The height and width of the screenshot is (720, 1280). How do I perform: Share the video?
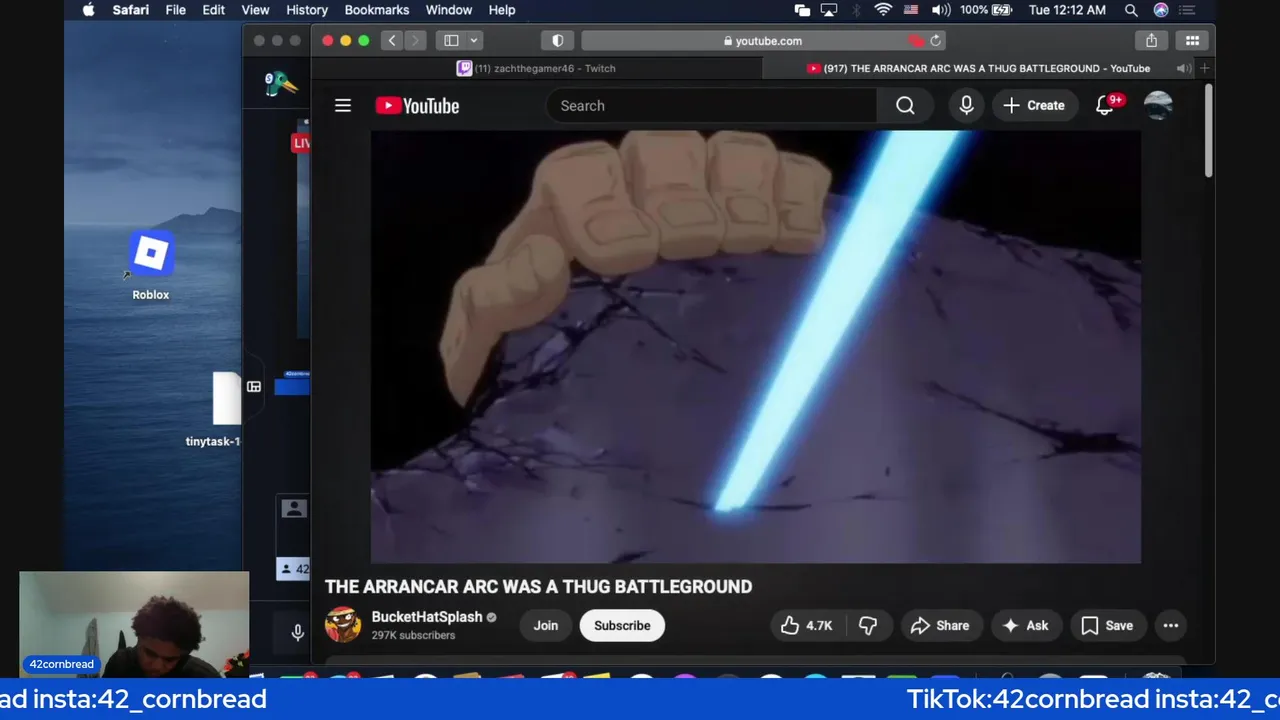click(x=940, y=625)
